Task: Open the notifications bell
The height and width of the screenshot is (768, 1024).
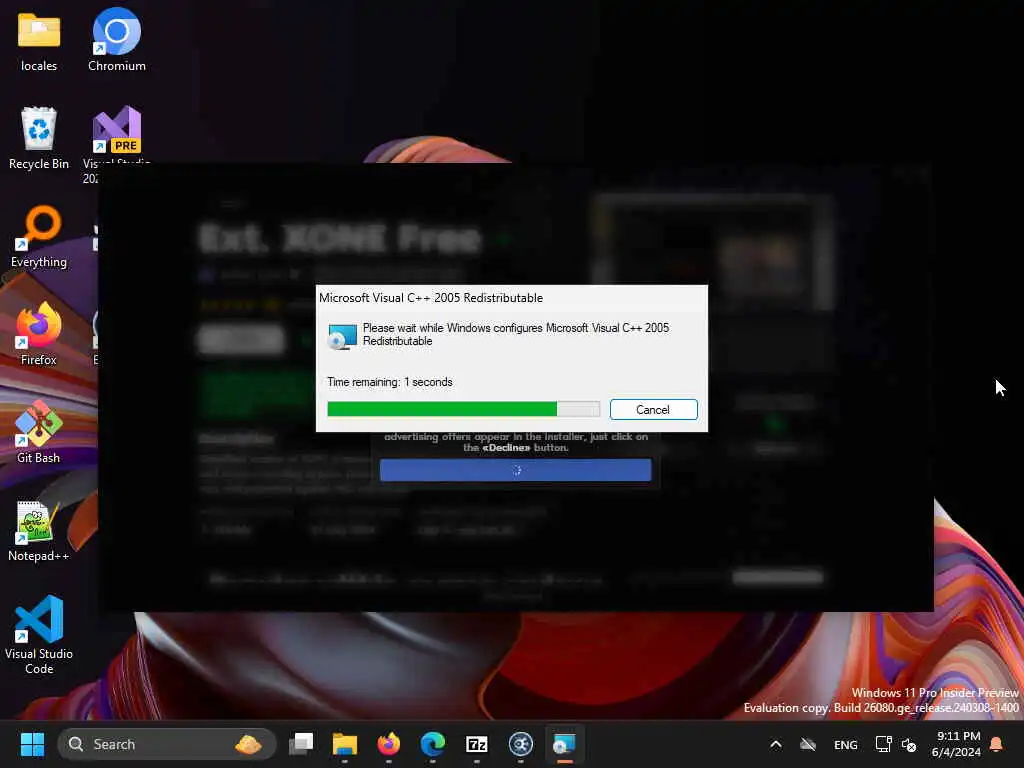Action: [996, 744]
